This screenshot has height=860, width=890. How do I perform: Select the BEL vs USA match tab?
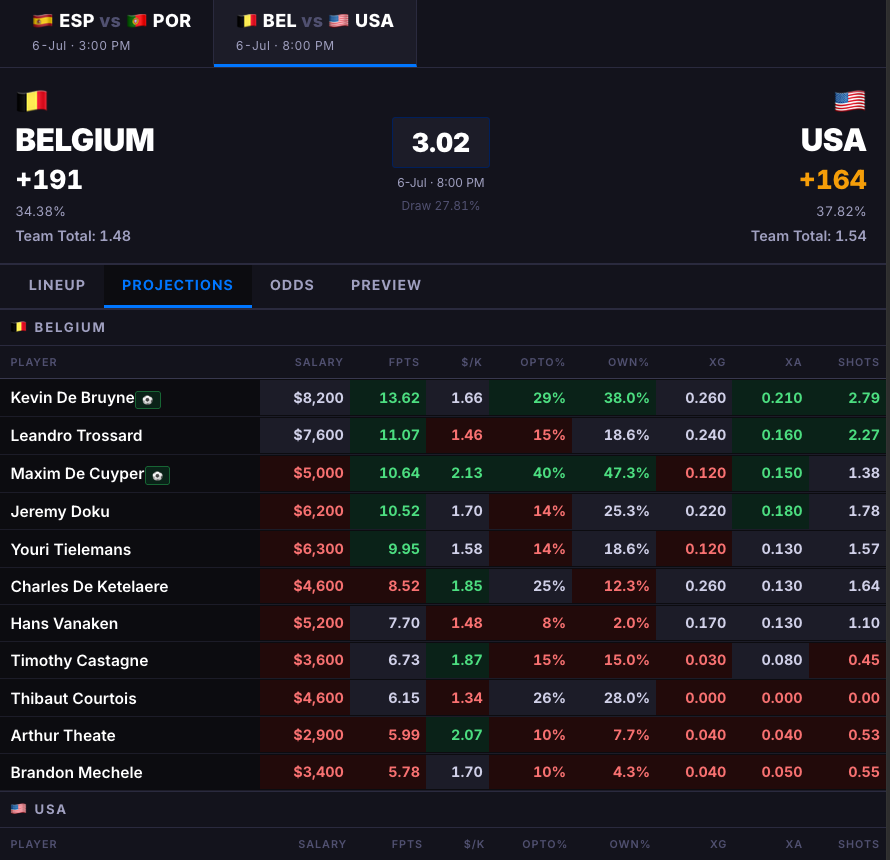tap(315, 32)
